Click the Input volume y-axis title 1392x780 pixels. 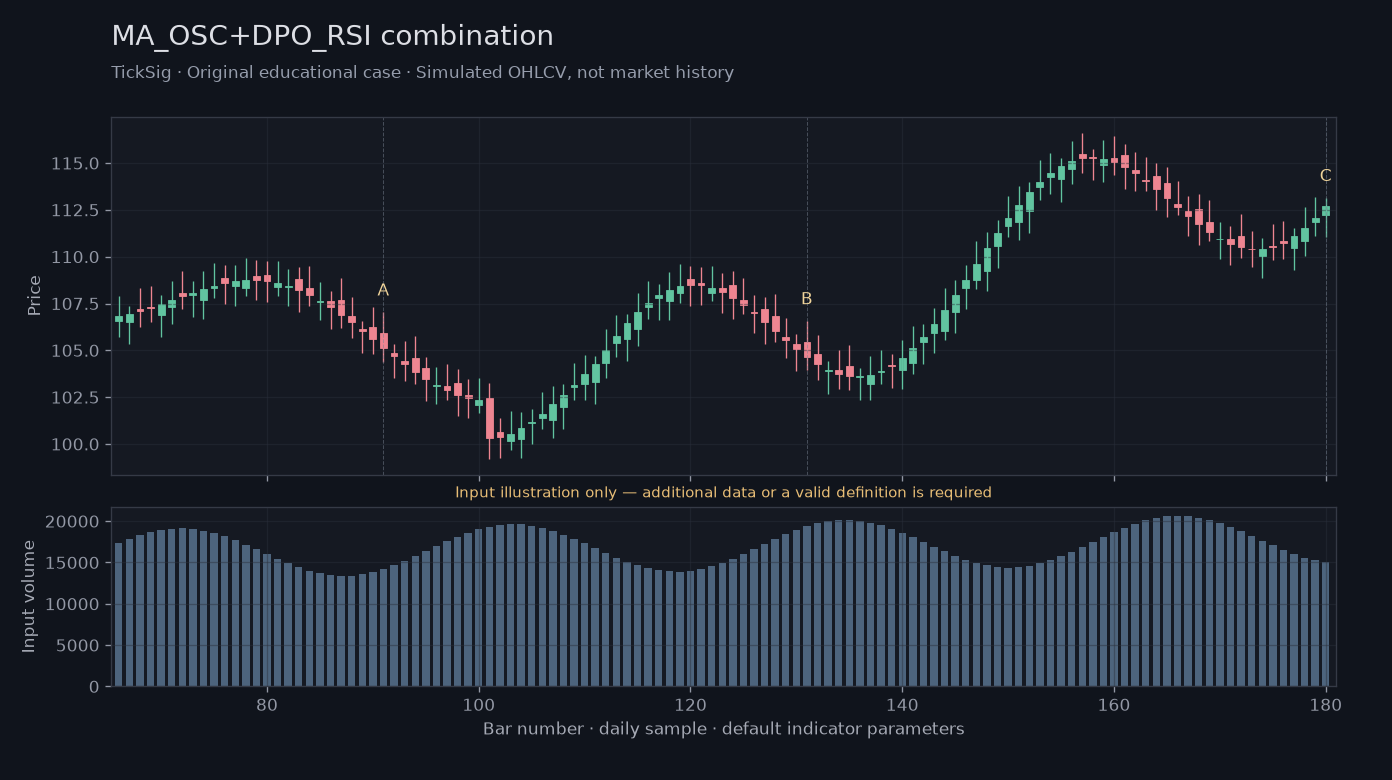click(29, 596)
